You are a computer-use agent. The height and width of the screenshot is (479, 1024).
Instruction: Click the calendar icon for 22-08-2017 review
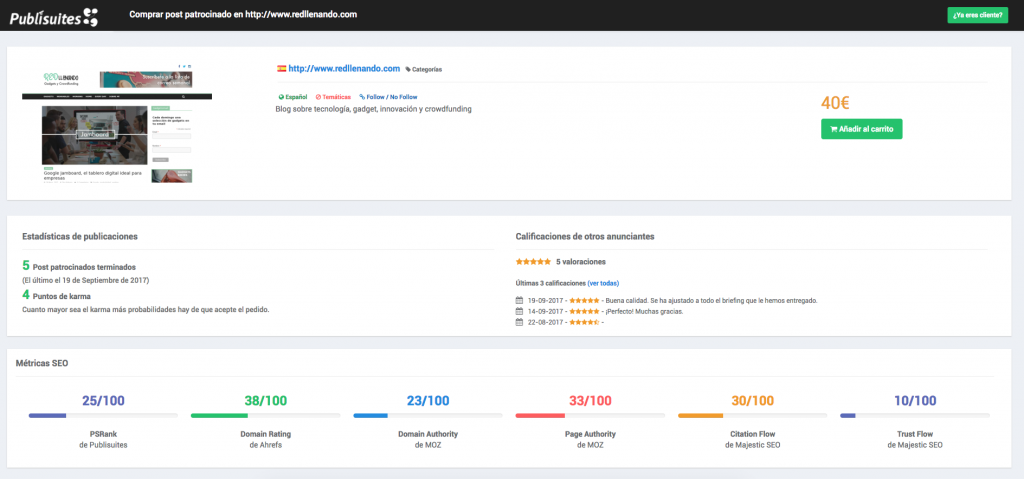pyautogui.click(x=519, y=322)
